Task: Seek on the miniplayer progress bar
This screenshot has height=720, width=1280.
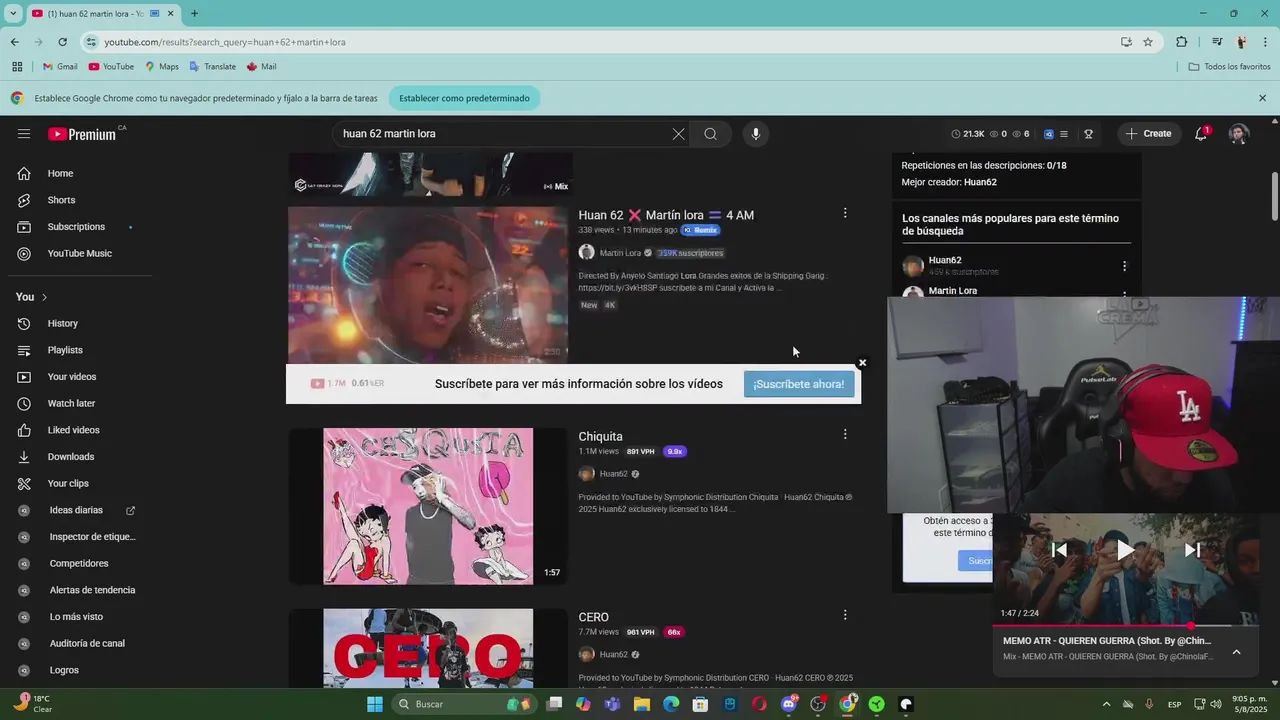Action: tap(1126, 626)
